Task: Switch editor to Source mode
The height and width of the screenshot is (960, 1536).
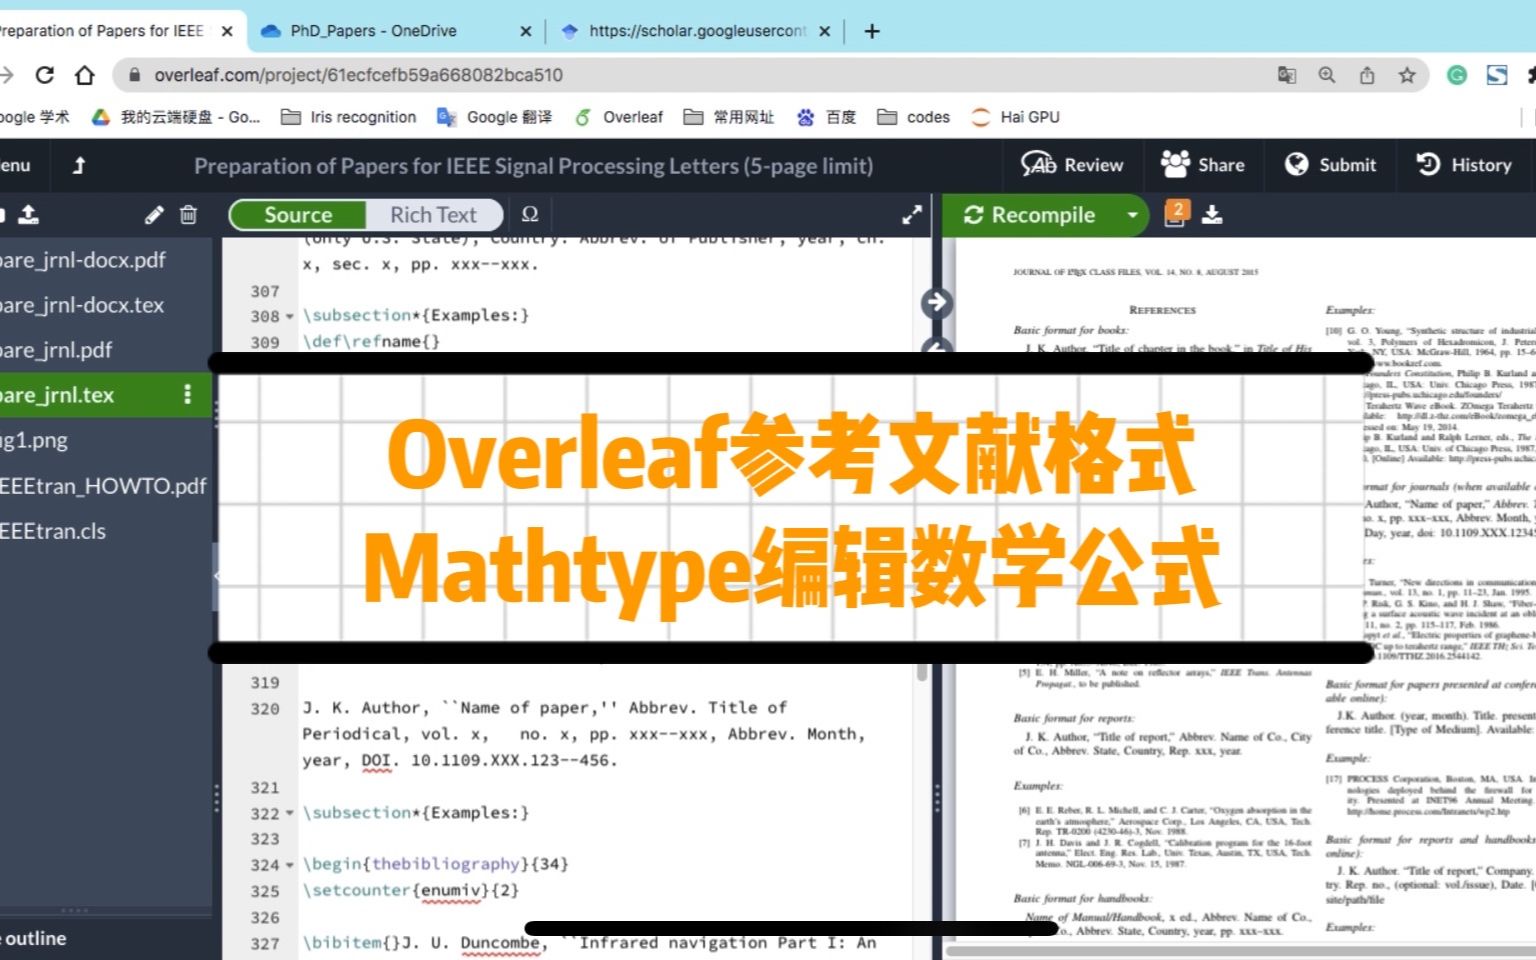Action: click(298, 215)
